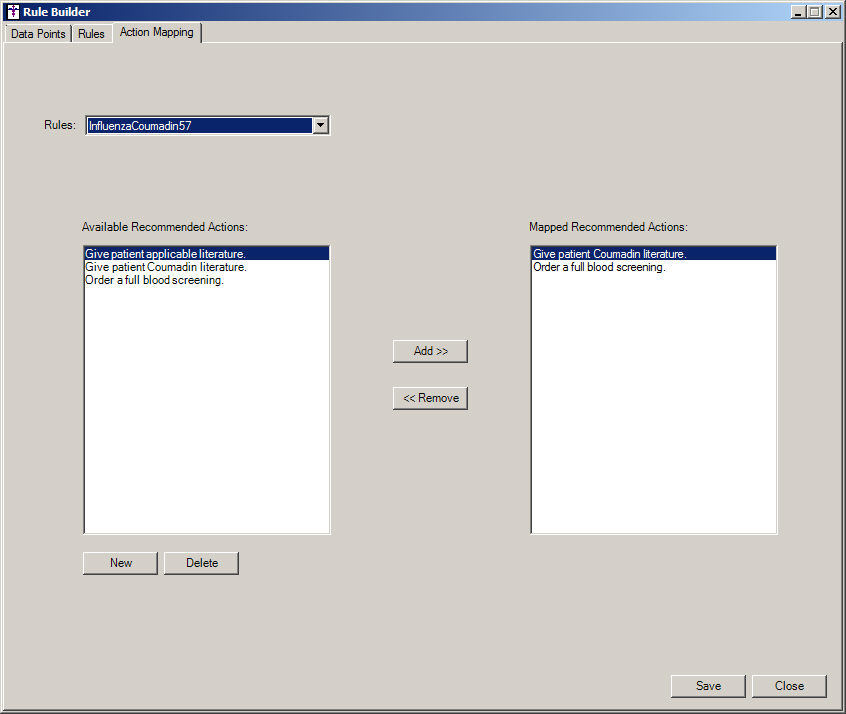Click the << Remove button
The height and width of the screenshot is (714, 846).
[x=430, y=398]
